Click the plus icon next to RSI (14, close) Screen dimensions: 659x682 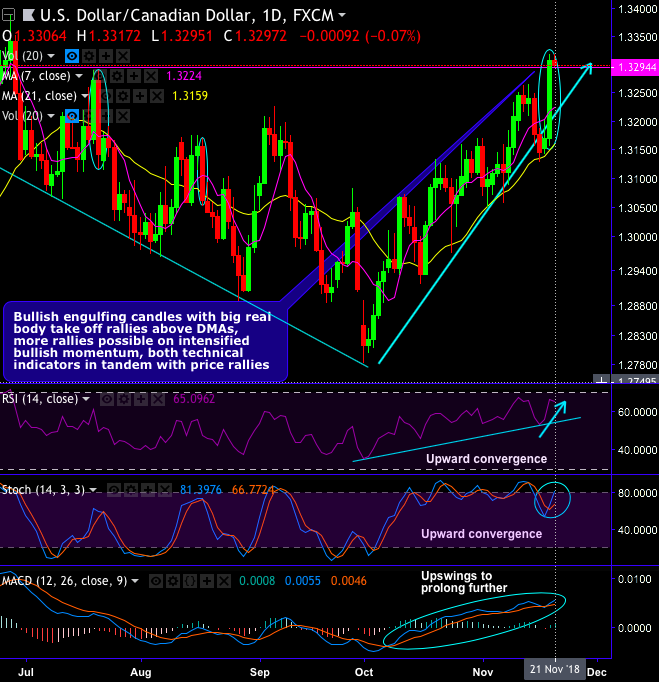coord(141,399)
